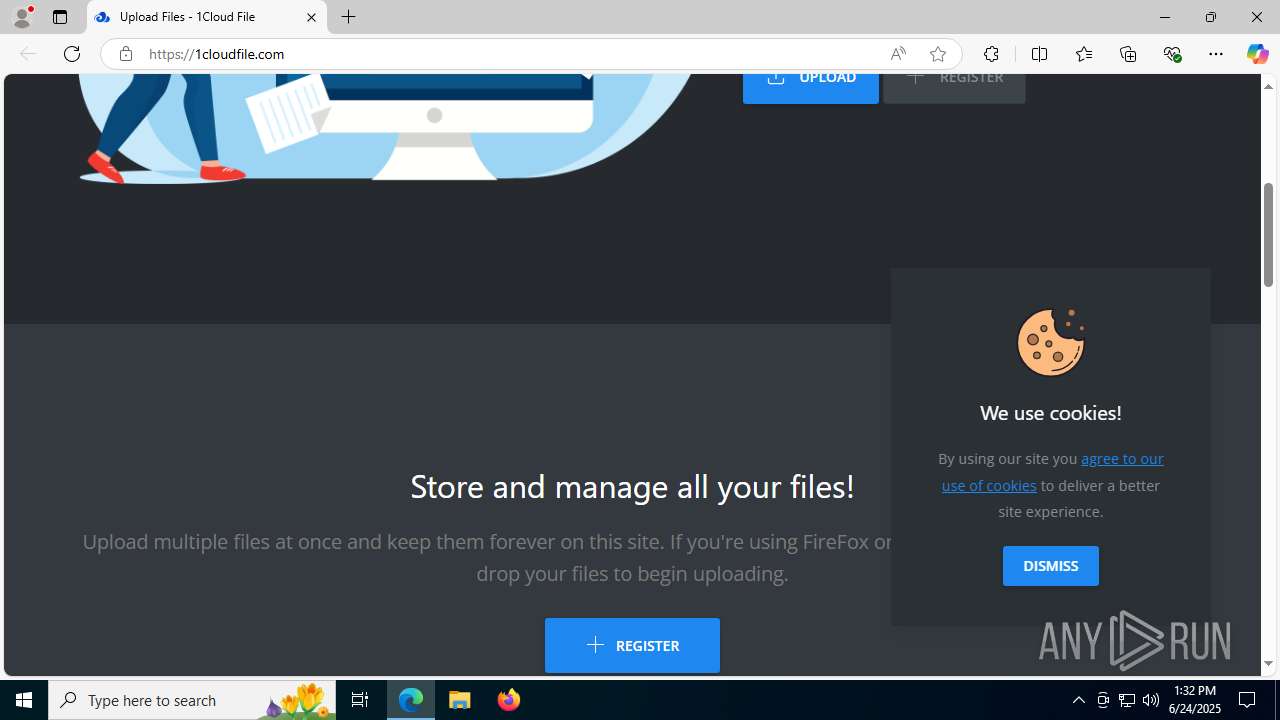Click the scrollbar up arrow
1280x720 pixels.
point(1269,85)
